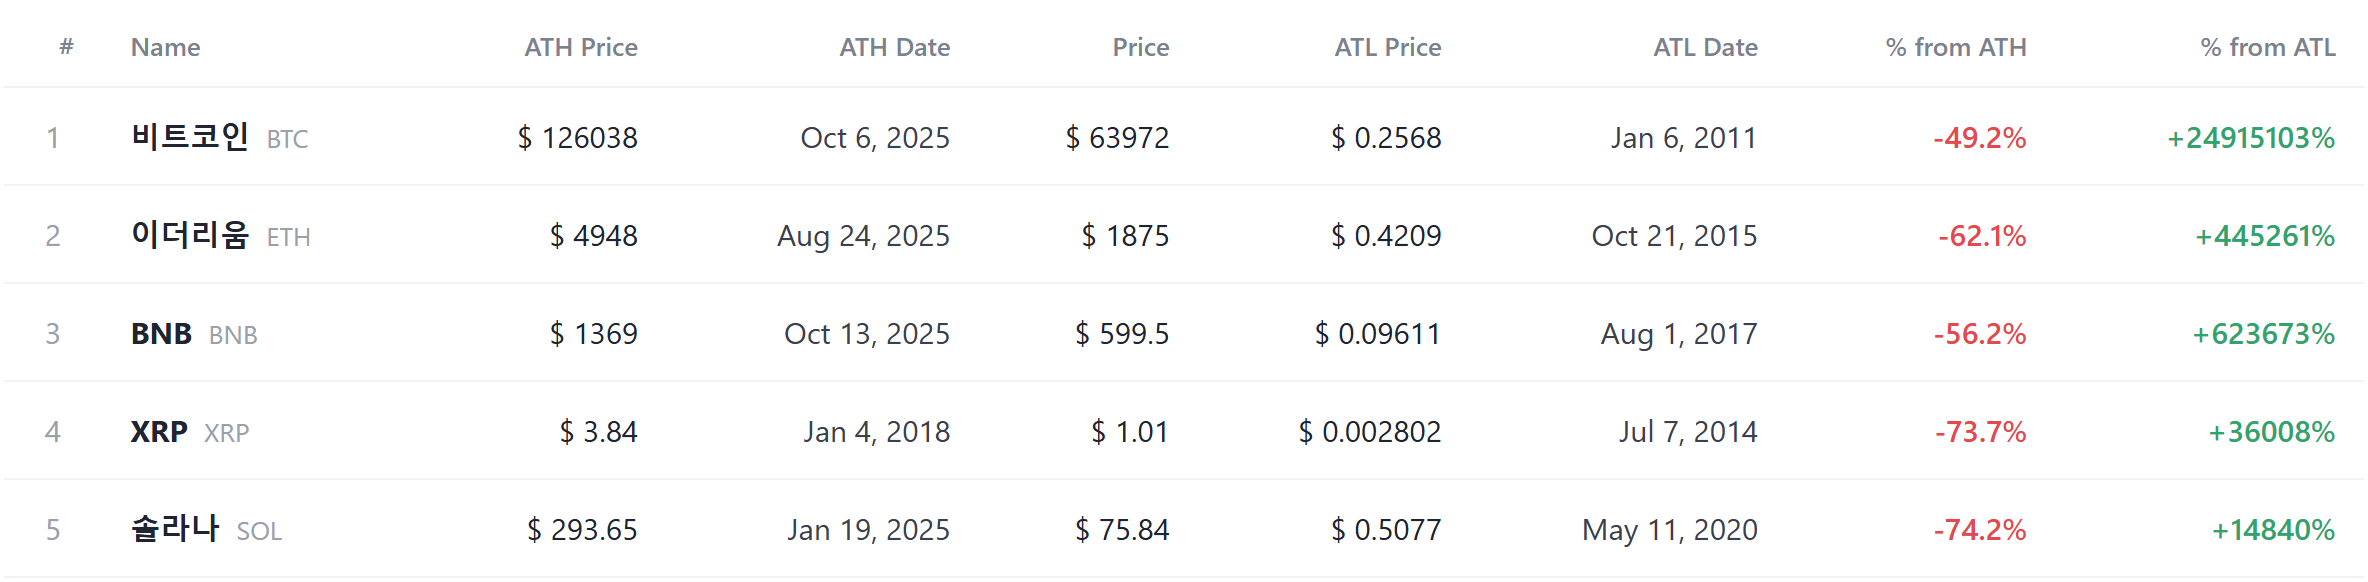The image size is (2368, 582).
Task: Click Solana's current price $ 75.84
Action: (1122, 529)
